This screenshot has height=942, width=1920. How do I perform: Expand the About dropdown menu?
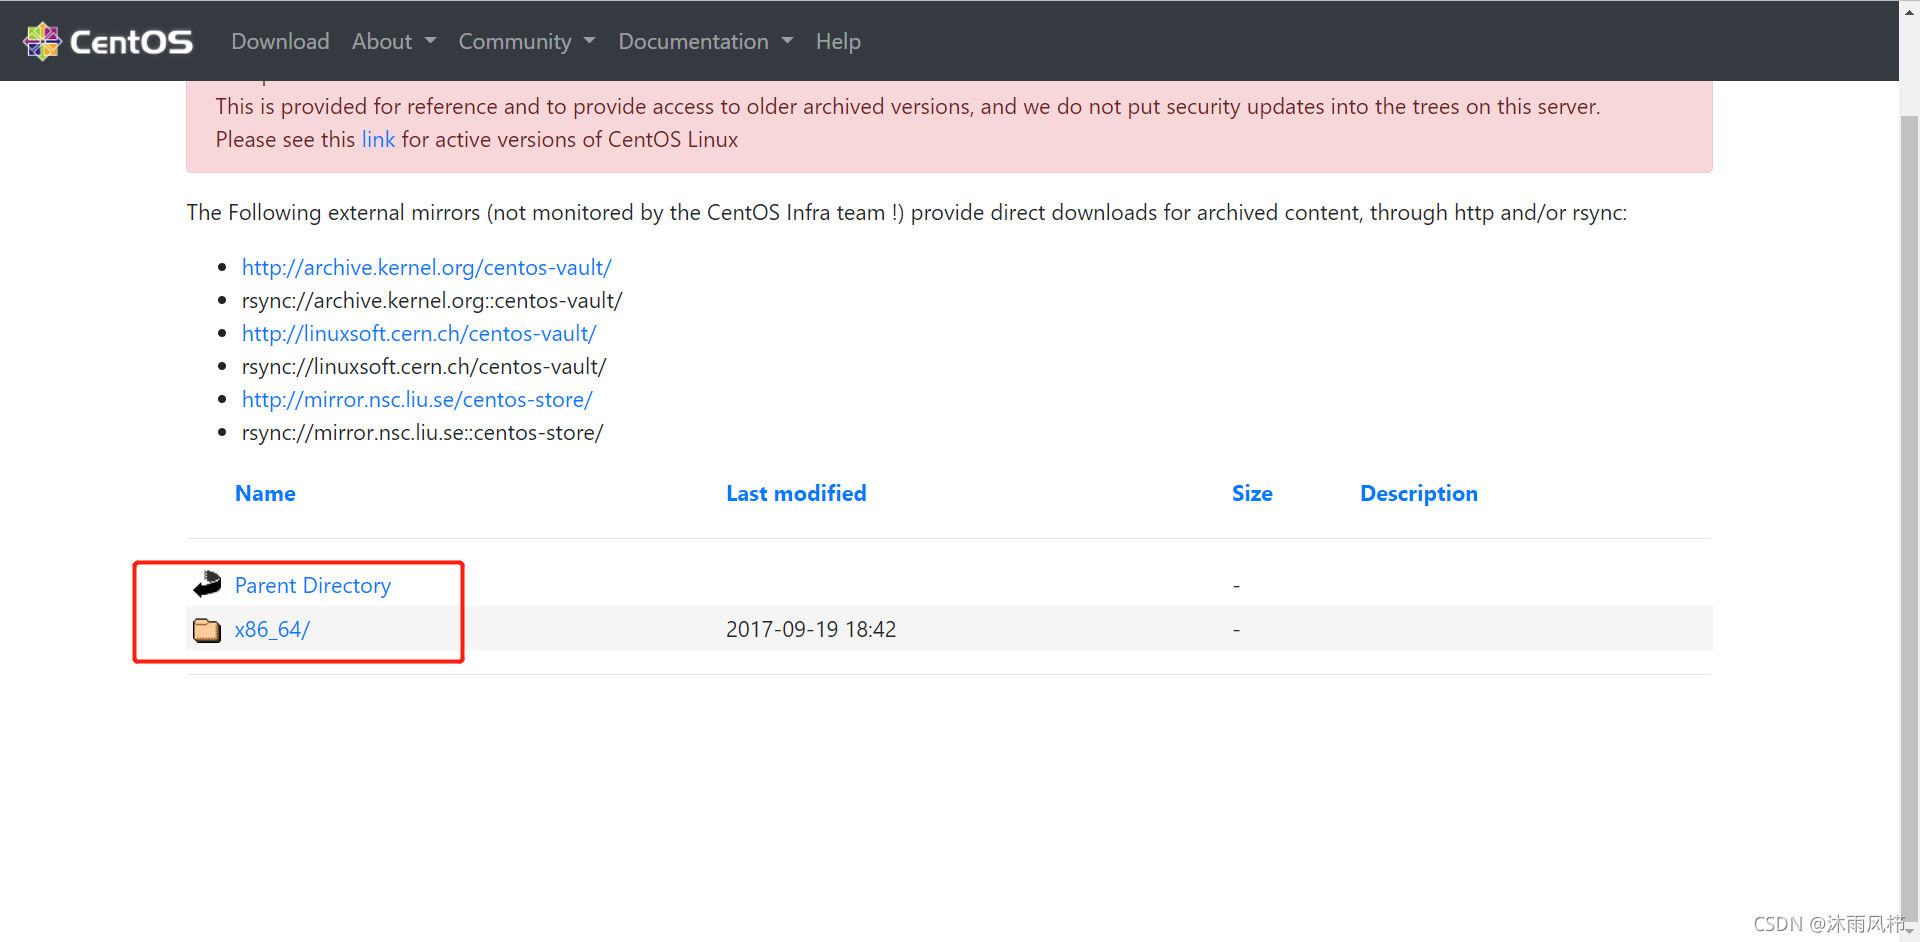pos(394,41)
